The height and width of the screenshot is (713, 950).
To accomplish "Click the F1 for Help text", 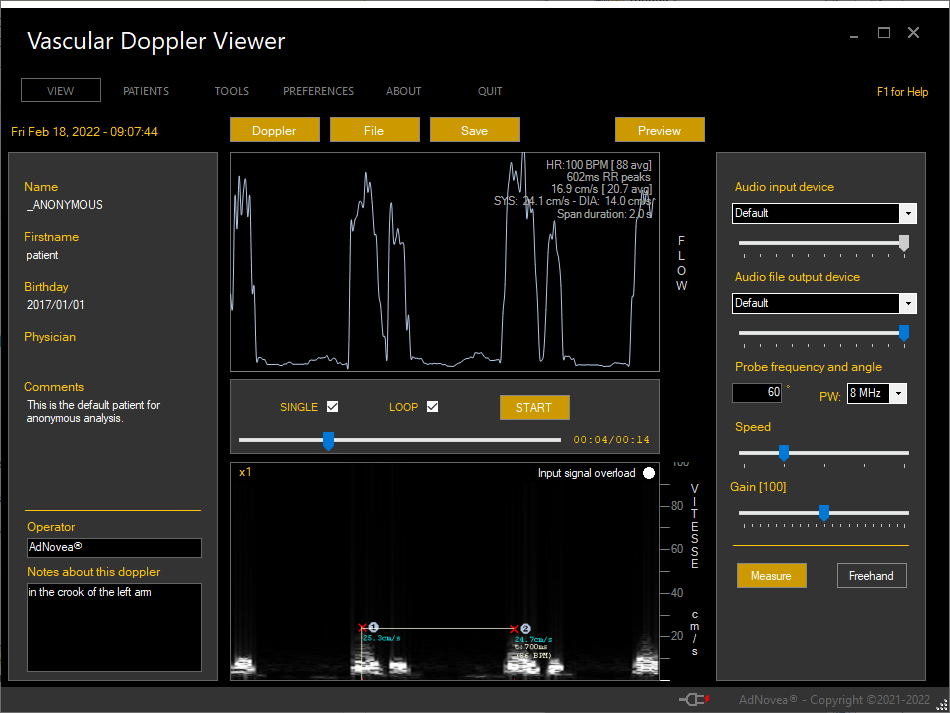I will click(902, 92).
